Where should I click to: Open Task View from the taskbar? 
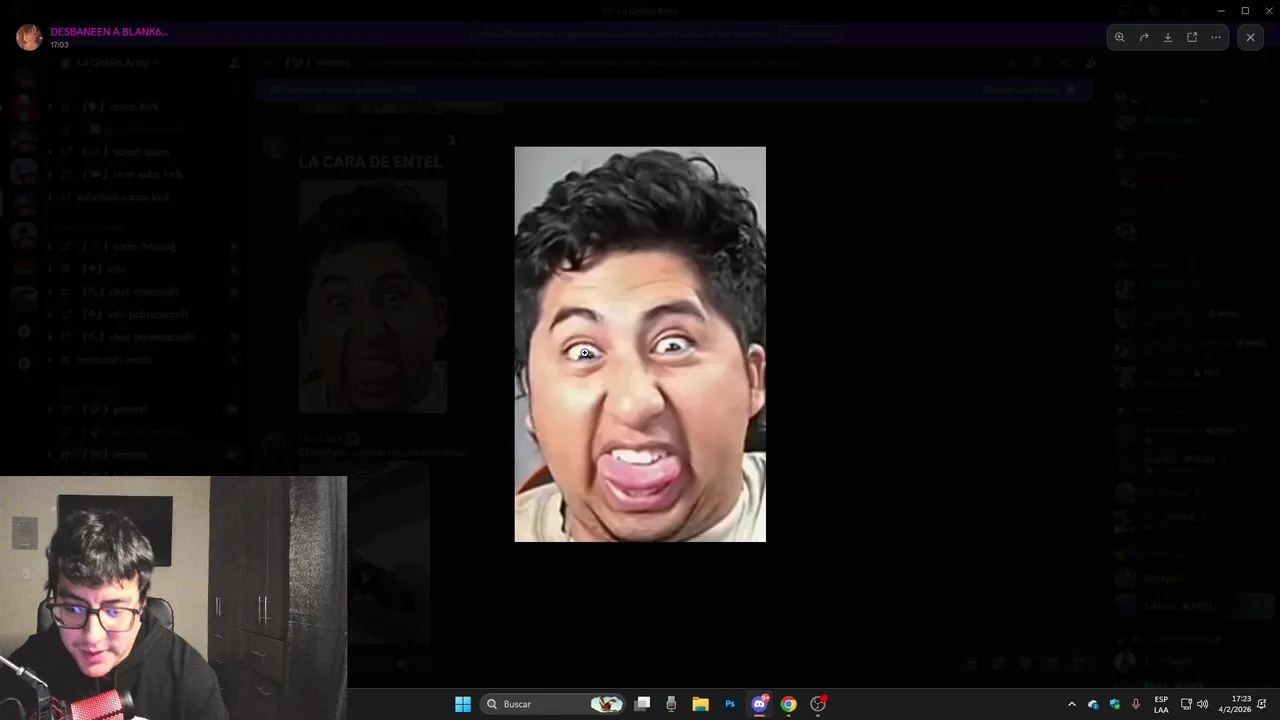[x=643, y=704]
